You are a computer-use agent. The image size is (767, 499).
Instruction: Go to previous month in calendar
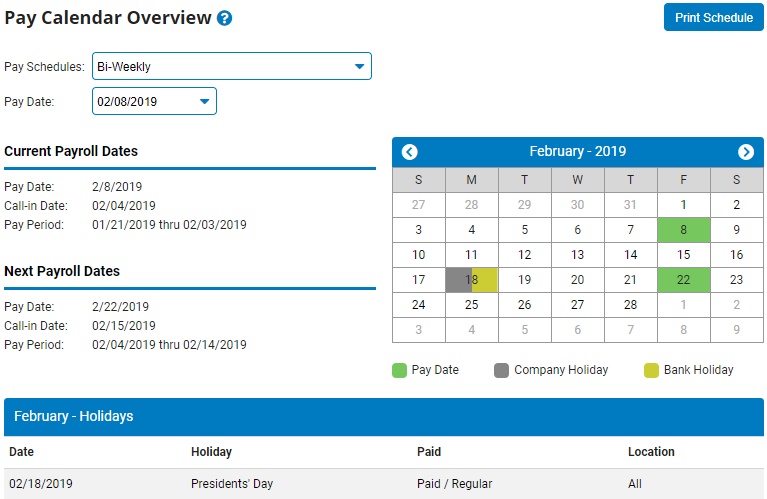point(409,152)
